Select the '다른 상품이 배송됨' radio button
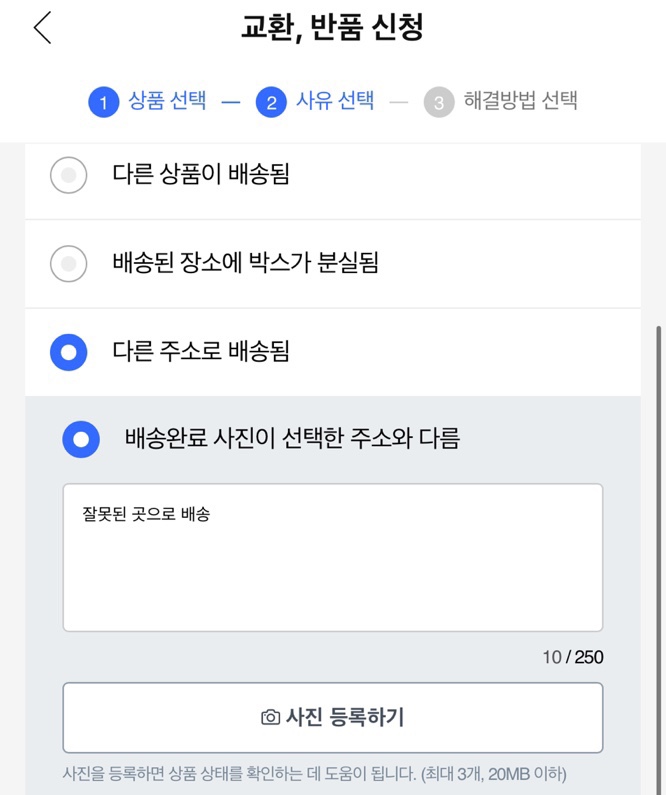Image resolution: width=666 pixels, height=795 pixels. pyautogui.click(x=68, y=175)
